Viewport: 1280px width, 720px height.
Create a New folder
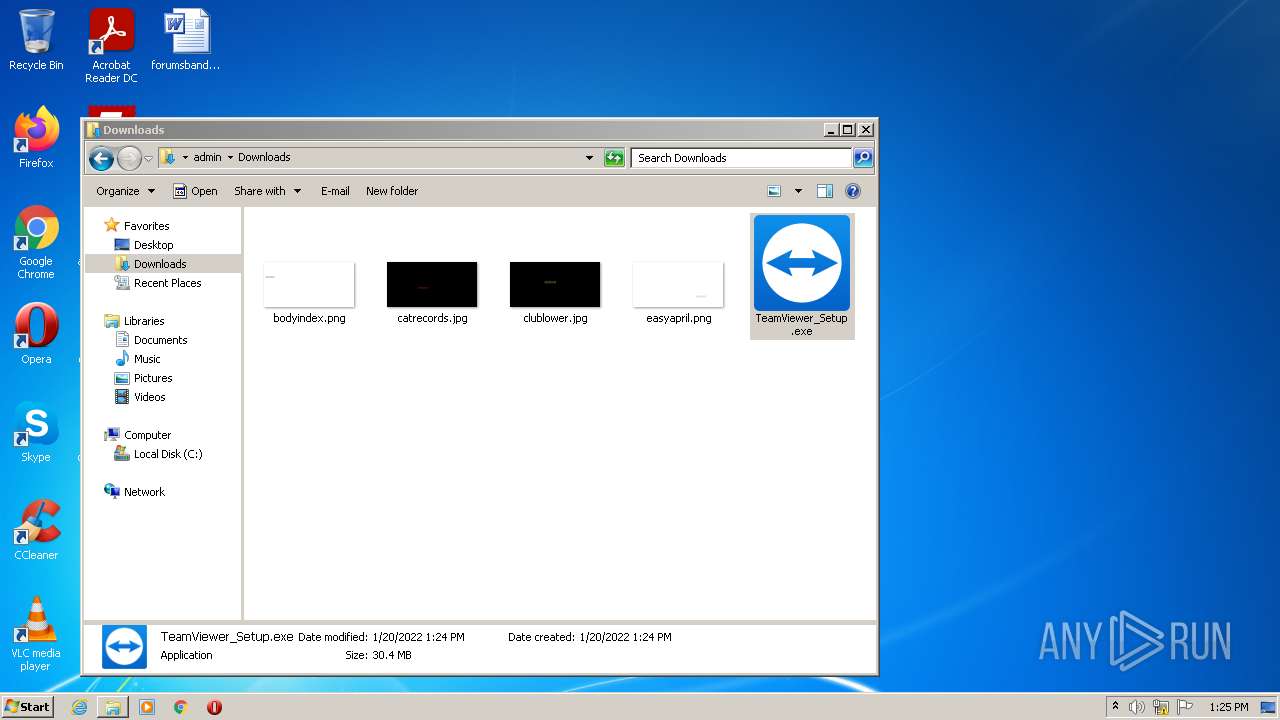click(392, 191)
